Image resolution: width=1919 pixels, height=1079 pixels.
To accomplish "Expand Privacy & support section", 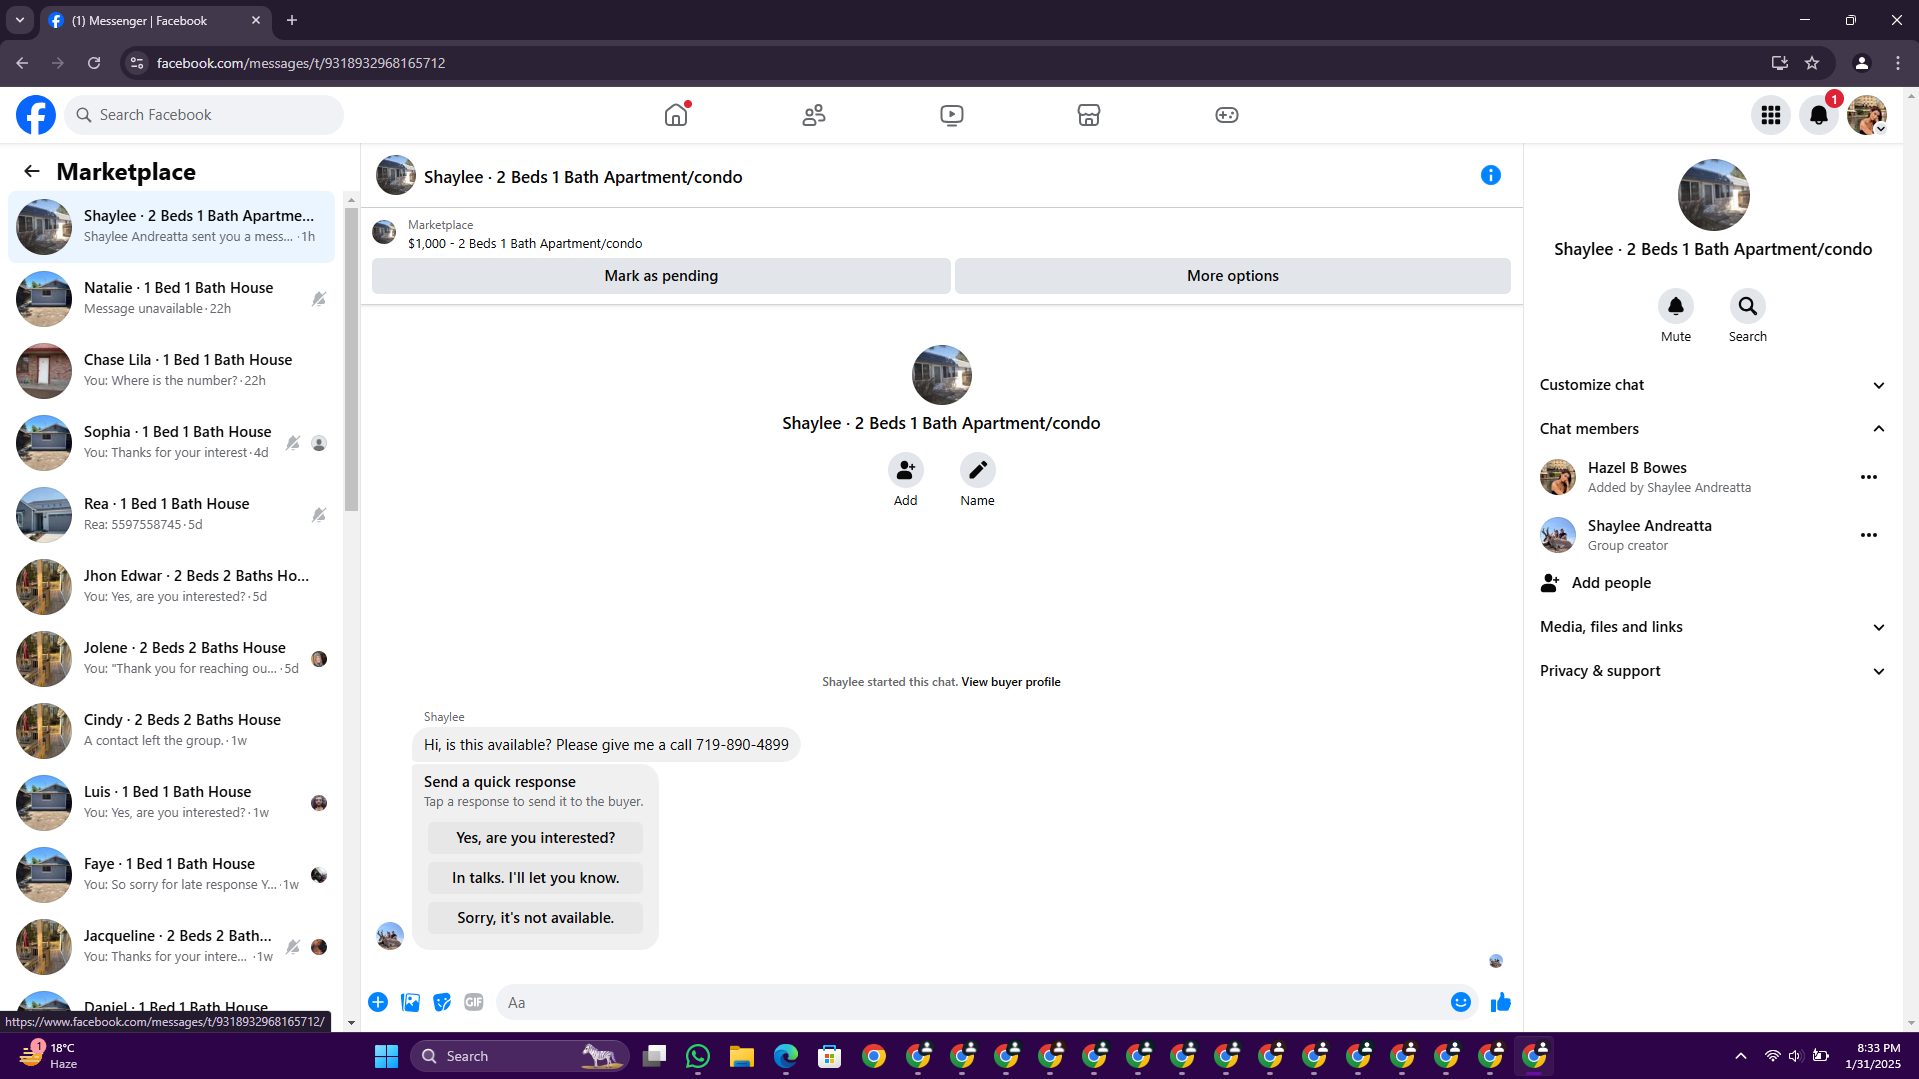I will pyautogui.click(x=1712, y=671).
